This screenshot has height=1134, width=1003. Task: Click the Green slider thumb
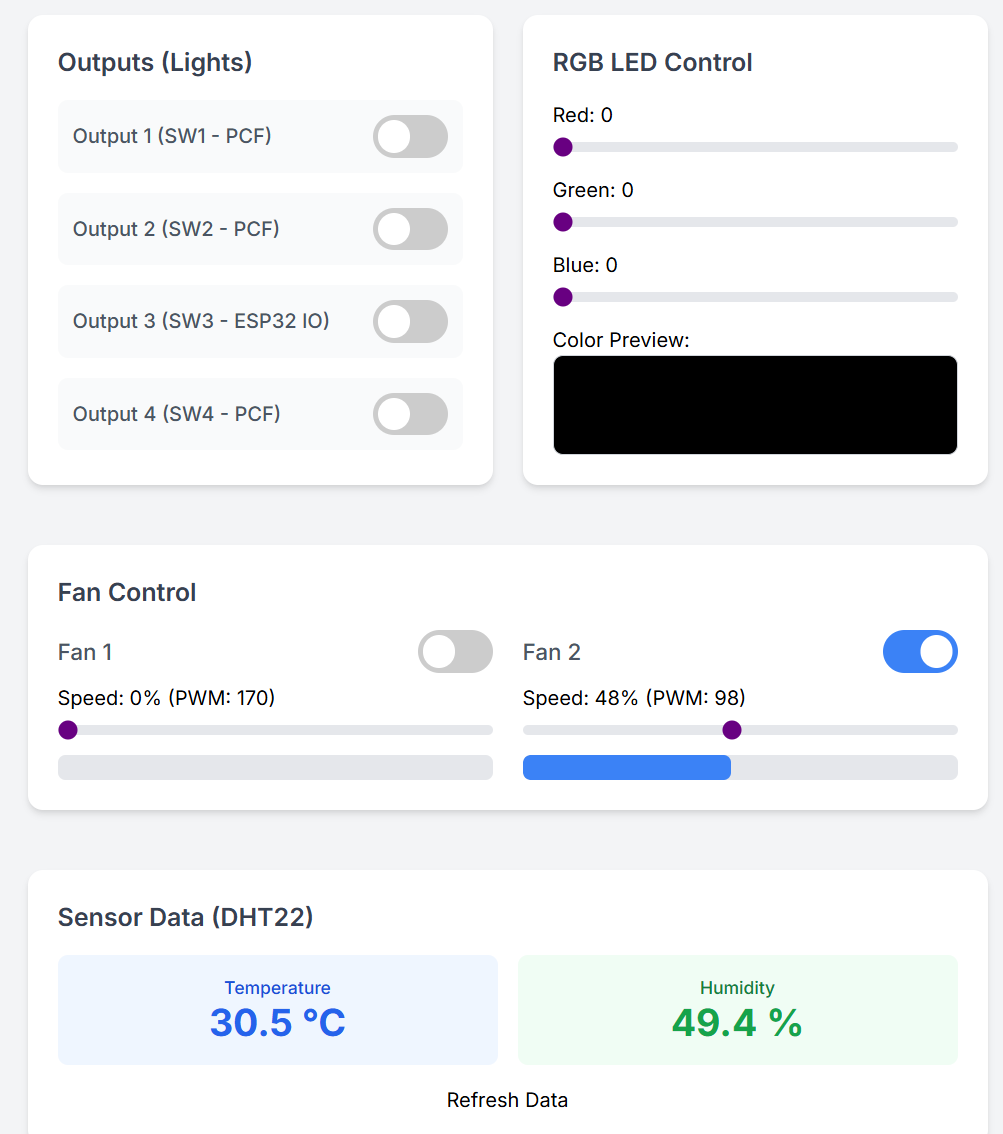(x=563, y=222)
